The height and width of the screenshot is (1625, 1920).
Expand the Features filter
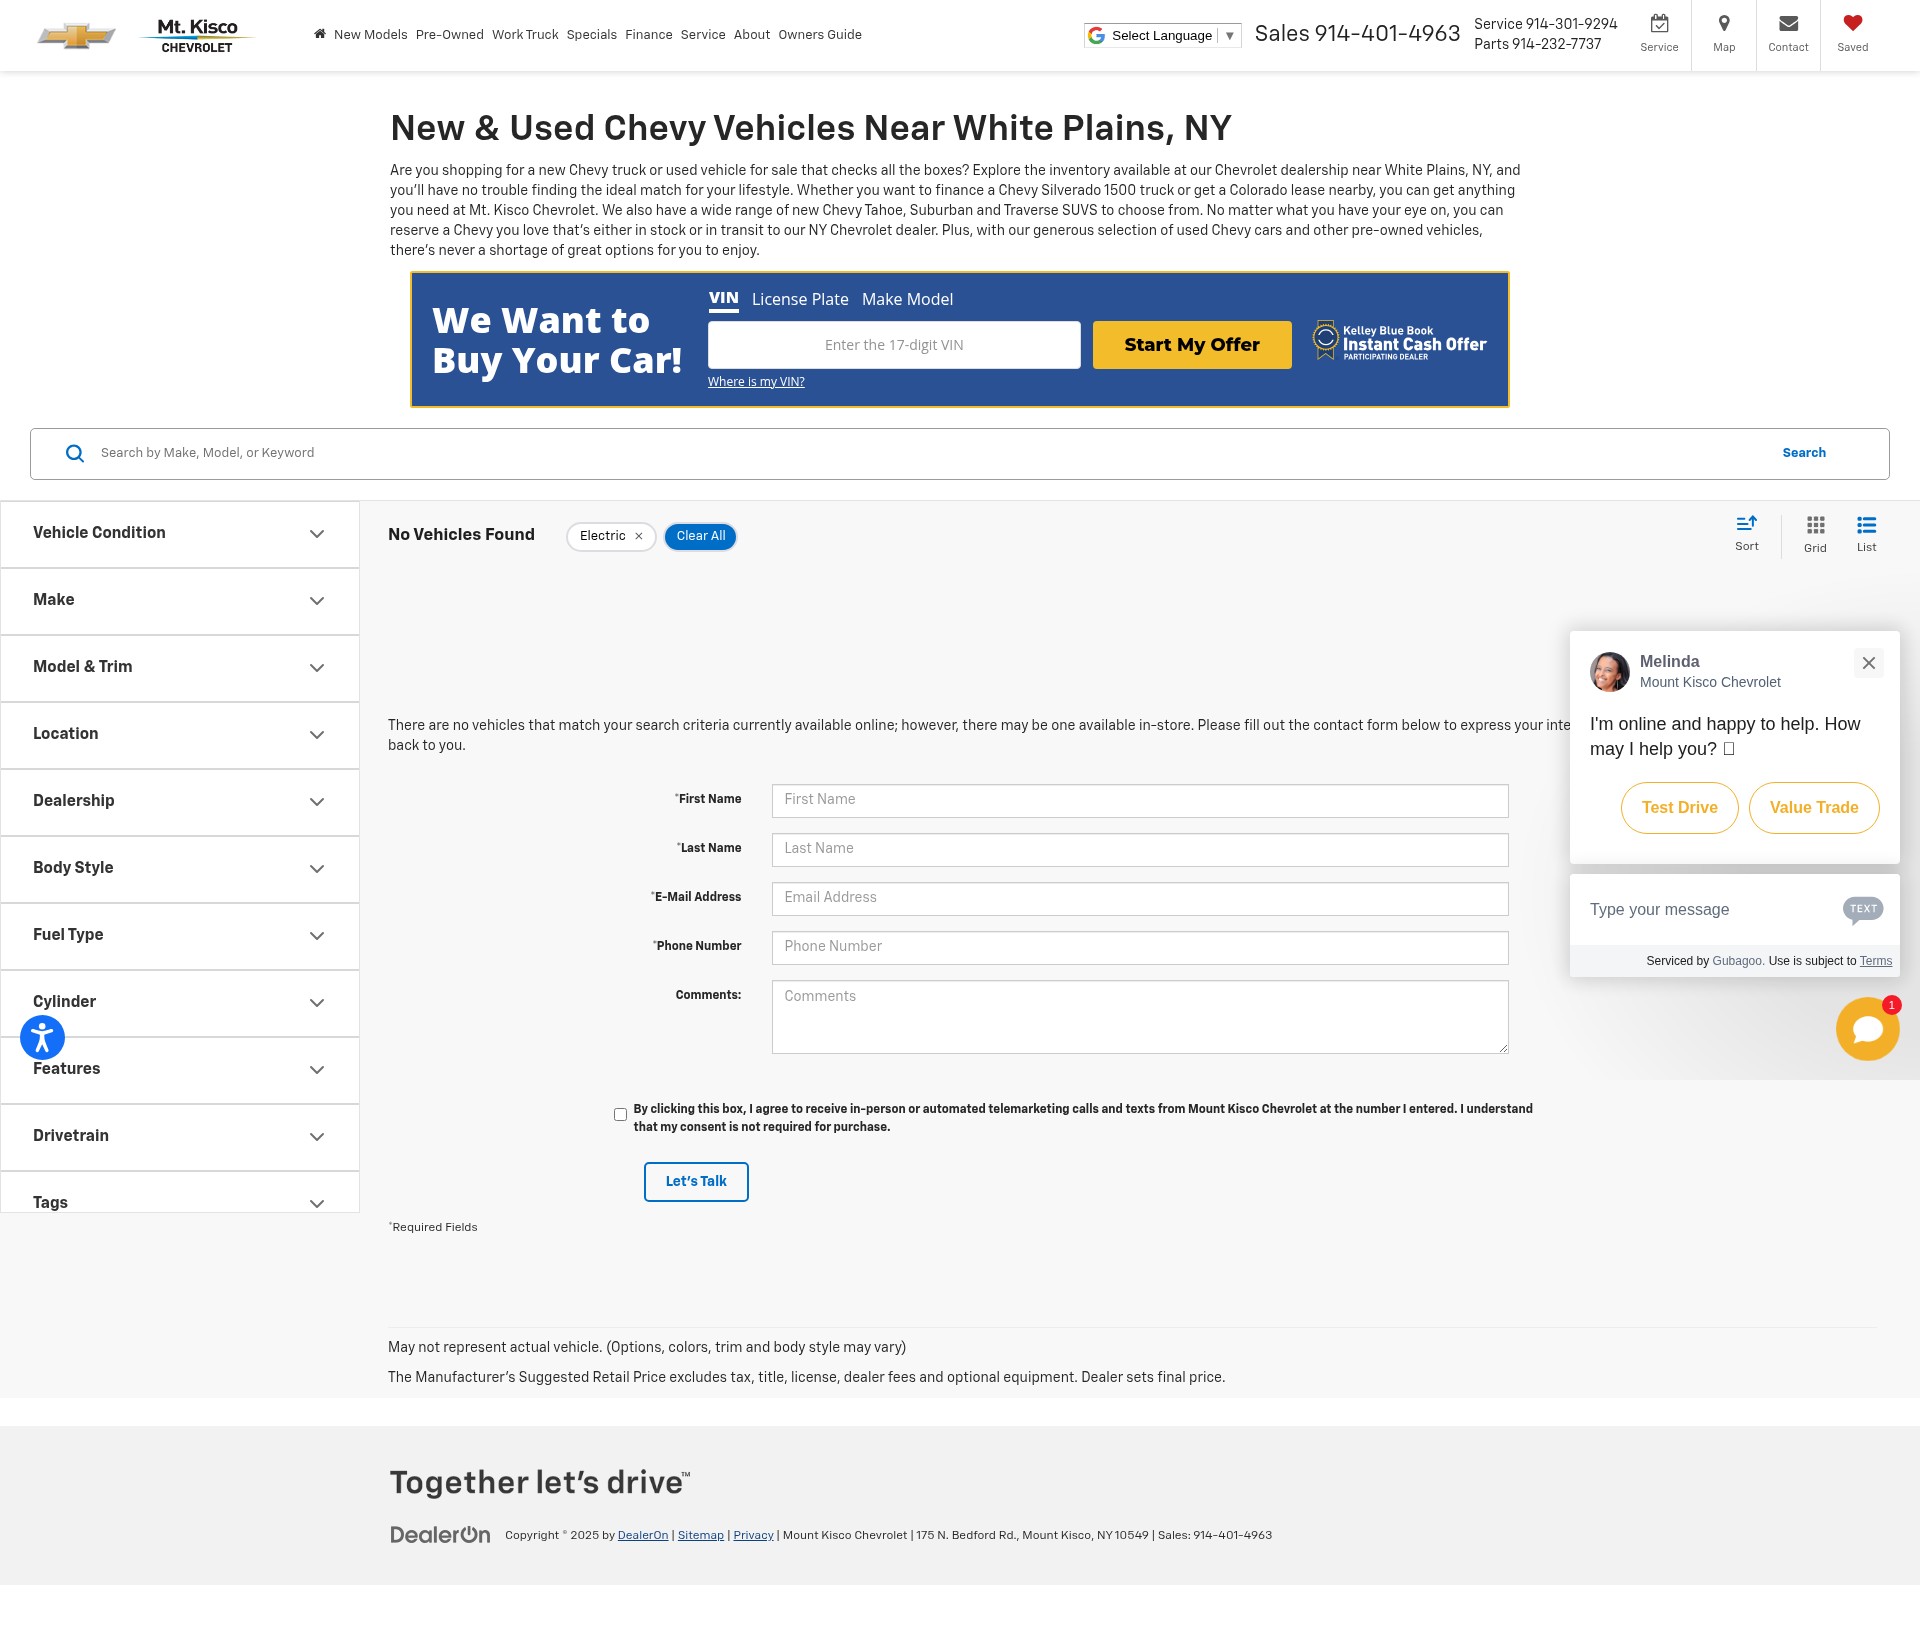click(x=180, y=1070)
